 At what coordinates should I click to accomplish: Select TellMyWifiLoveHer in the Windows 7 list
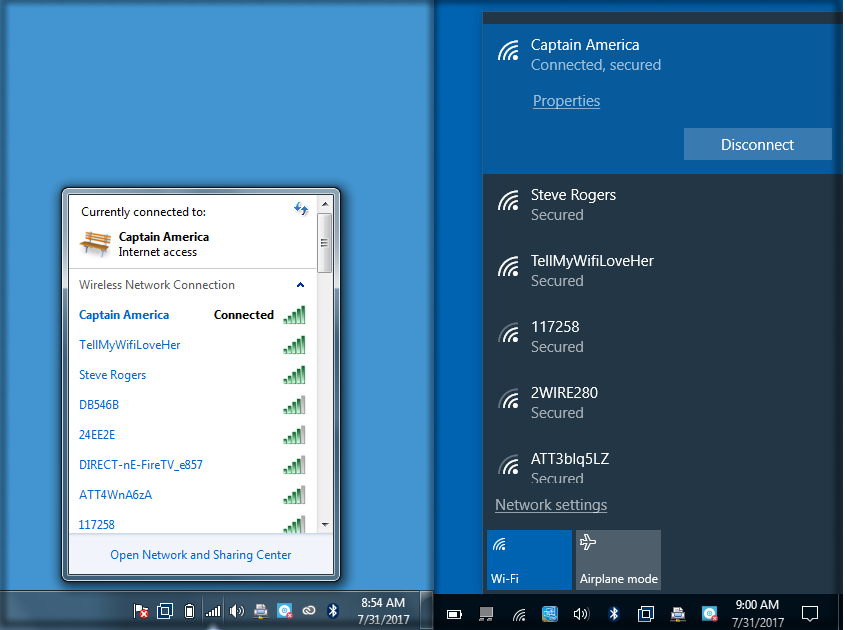pos(130,345)
